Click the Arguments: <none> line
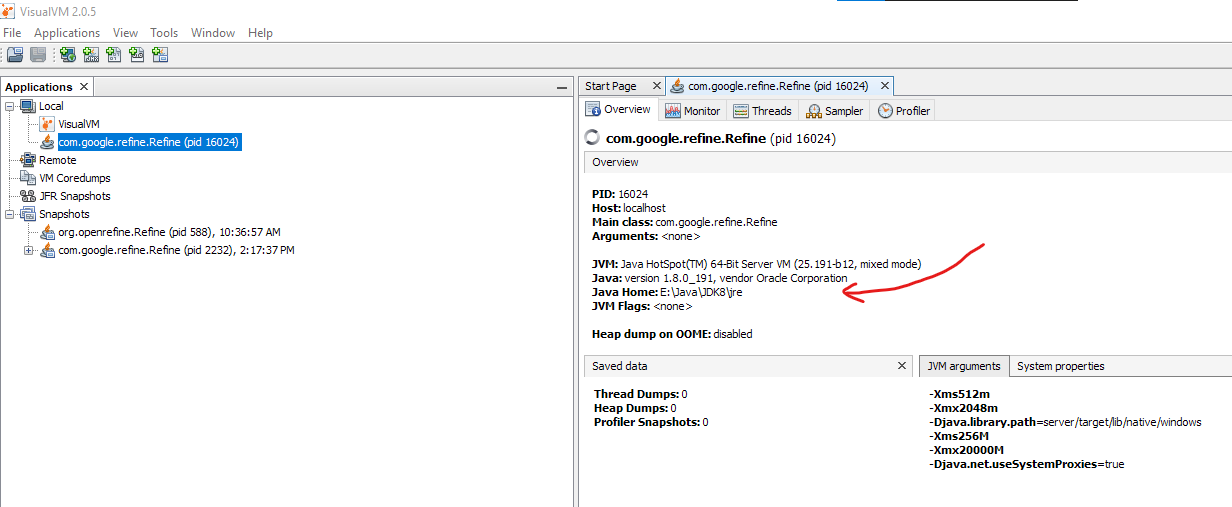This screenshot has height=507, width=1232. coord(646,236)
